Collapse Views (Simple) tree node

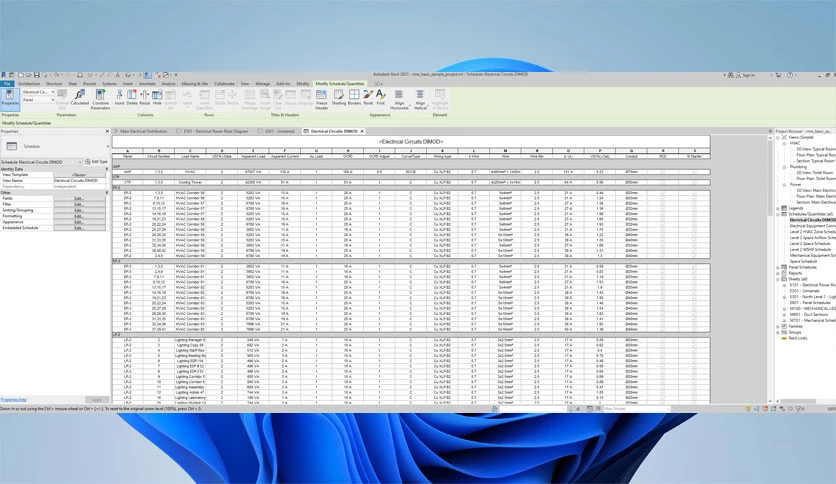point(778,138)
